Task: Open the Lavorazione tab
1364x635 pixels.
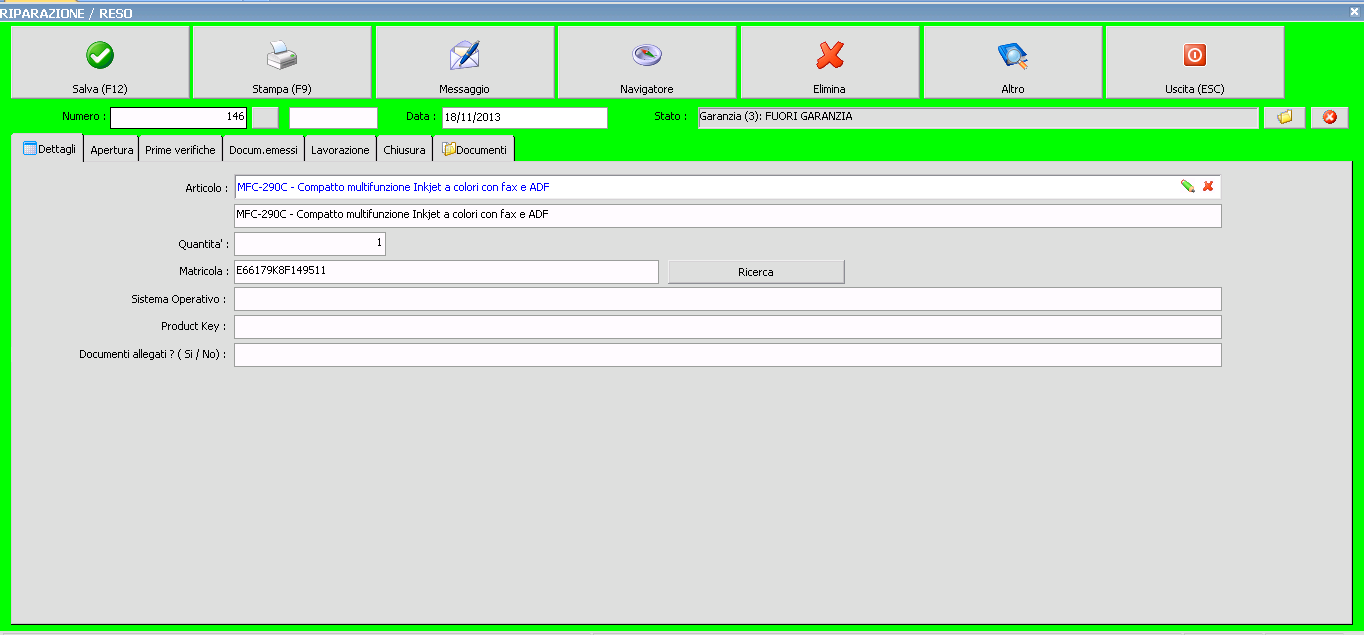Action: (340, 150)
